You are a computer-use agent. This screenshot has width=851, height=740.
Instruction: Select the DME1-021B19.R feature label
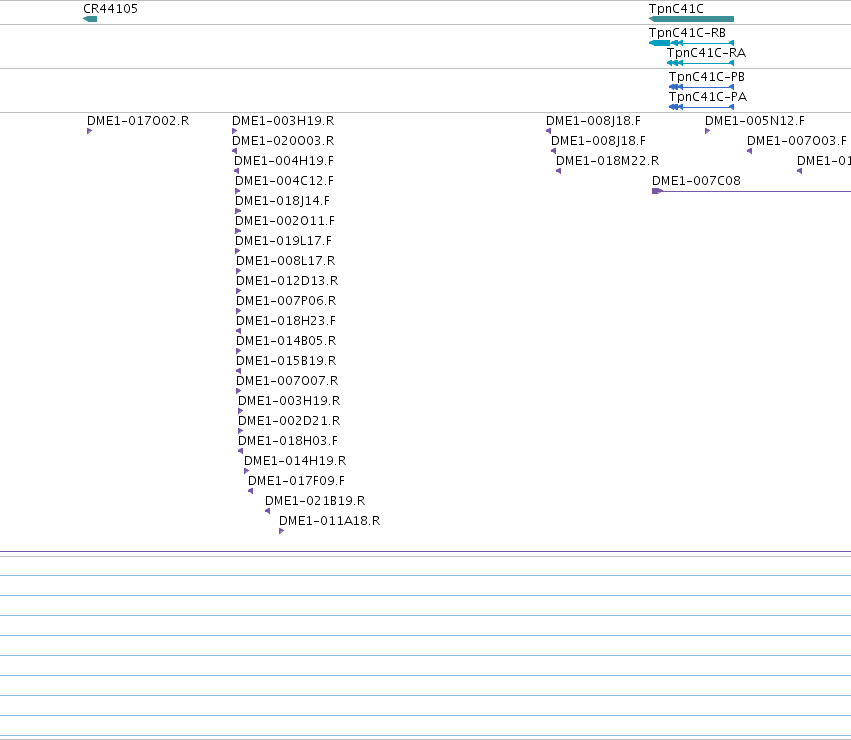315,501
